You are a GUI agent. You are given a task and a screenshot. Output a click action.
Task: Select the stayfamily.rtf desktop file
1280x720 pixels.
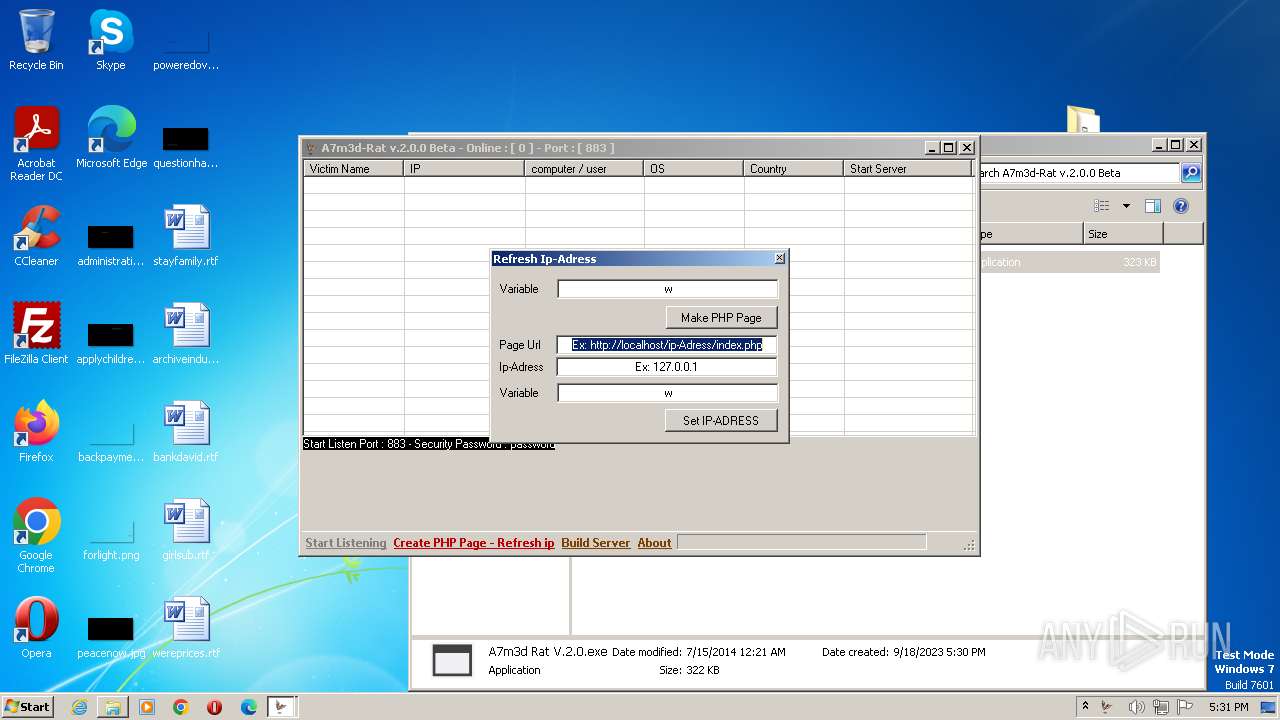click(x=186, y=235)
